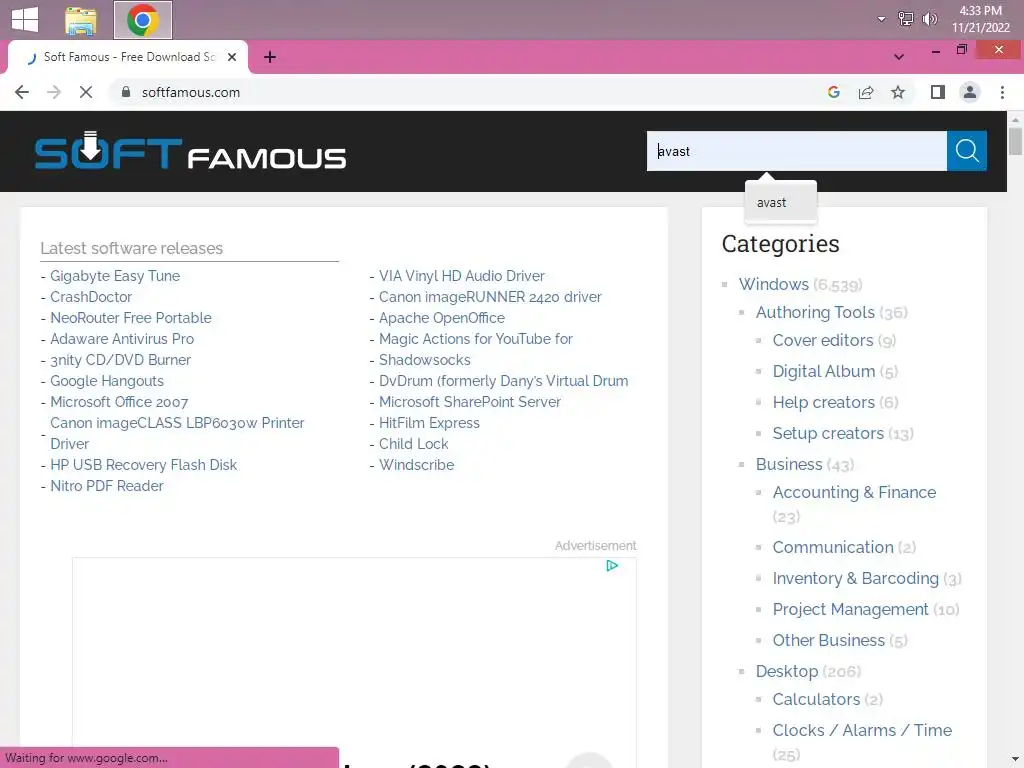Open the CrashDoctor link
Screen dimensions: 1024x768
pyautogui.click(x=91, y=297)
